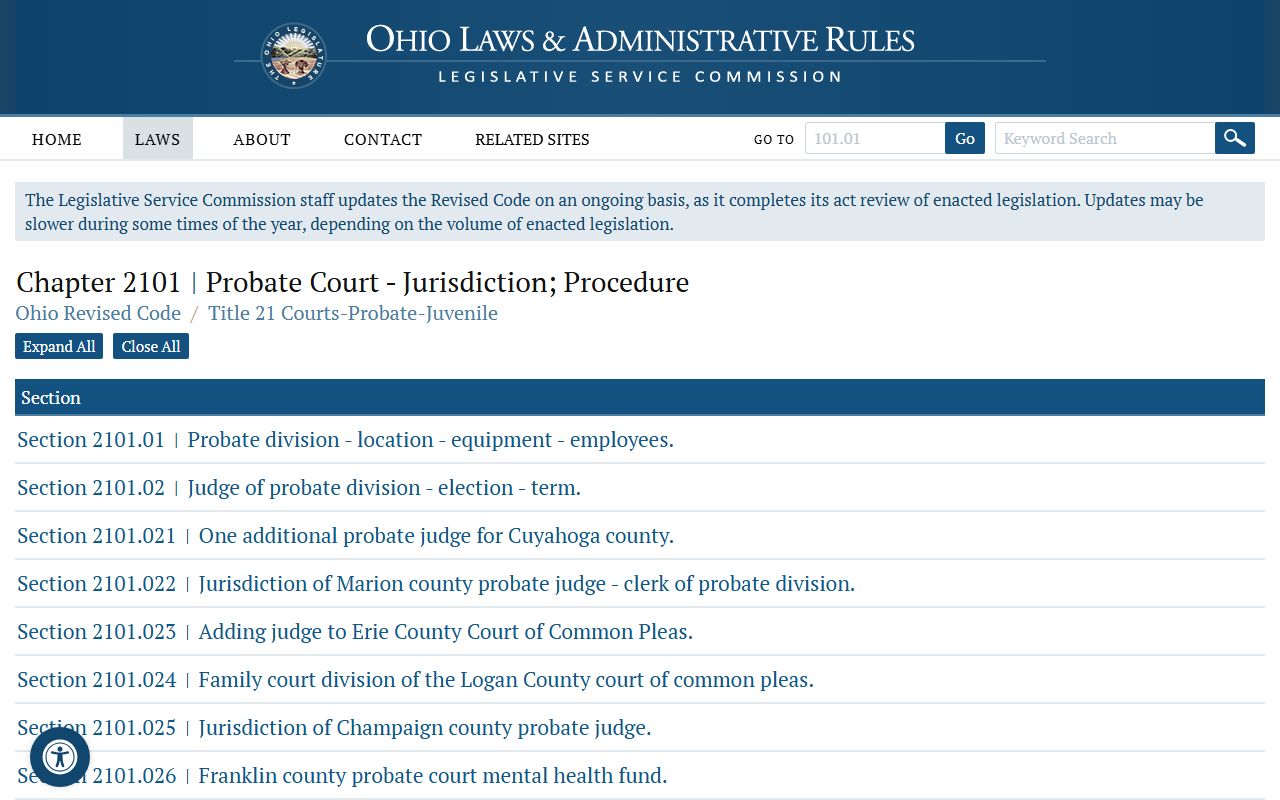
Task: Open the RELATED SITES menu item
Action: tap(532, 139)
